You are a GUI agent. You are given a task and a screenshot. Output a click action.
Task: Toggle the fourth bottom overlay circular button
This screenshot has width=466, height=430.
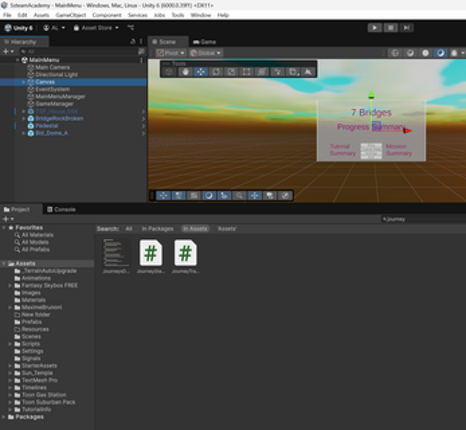pyautogui.click(x=209, y=196)
